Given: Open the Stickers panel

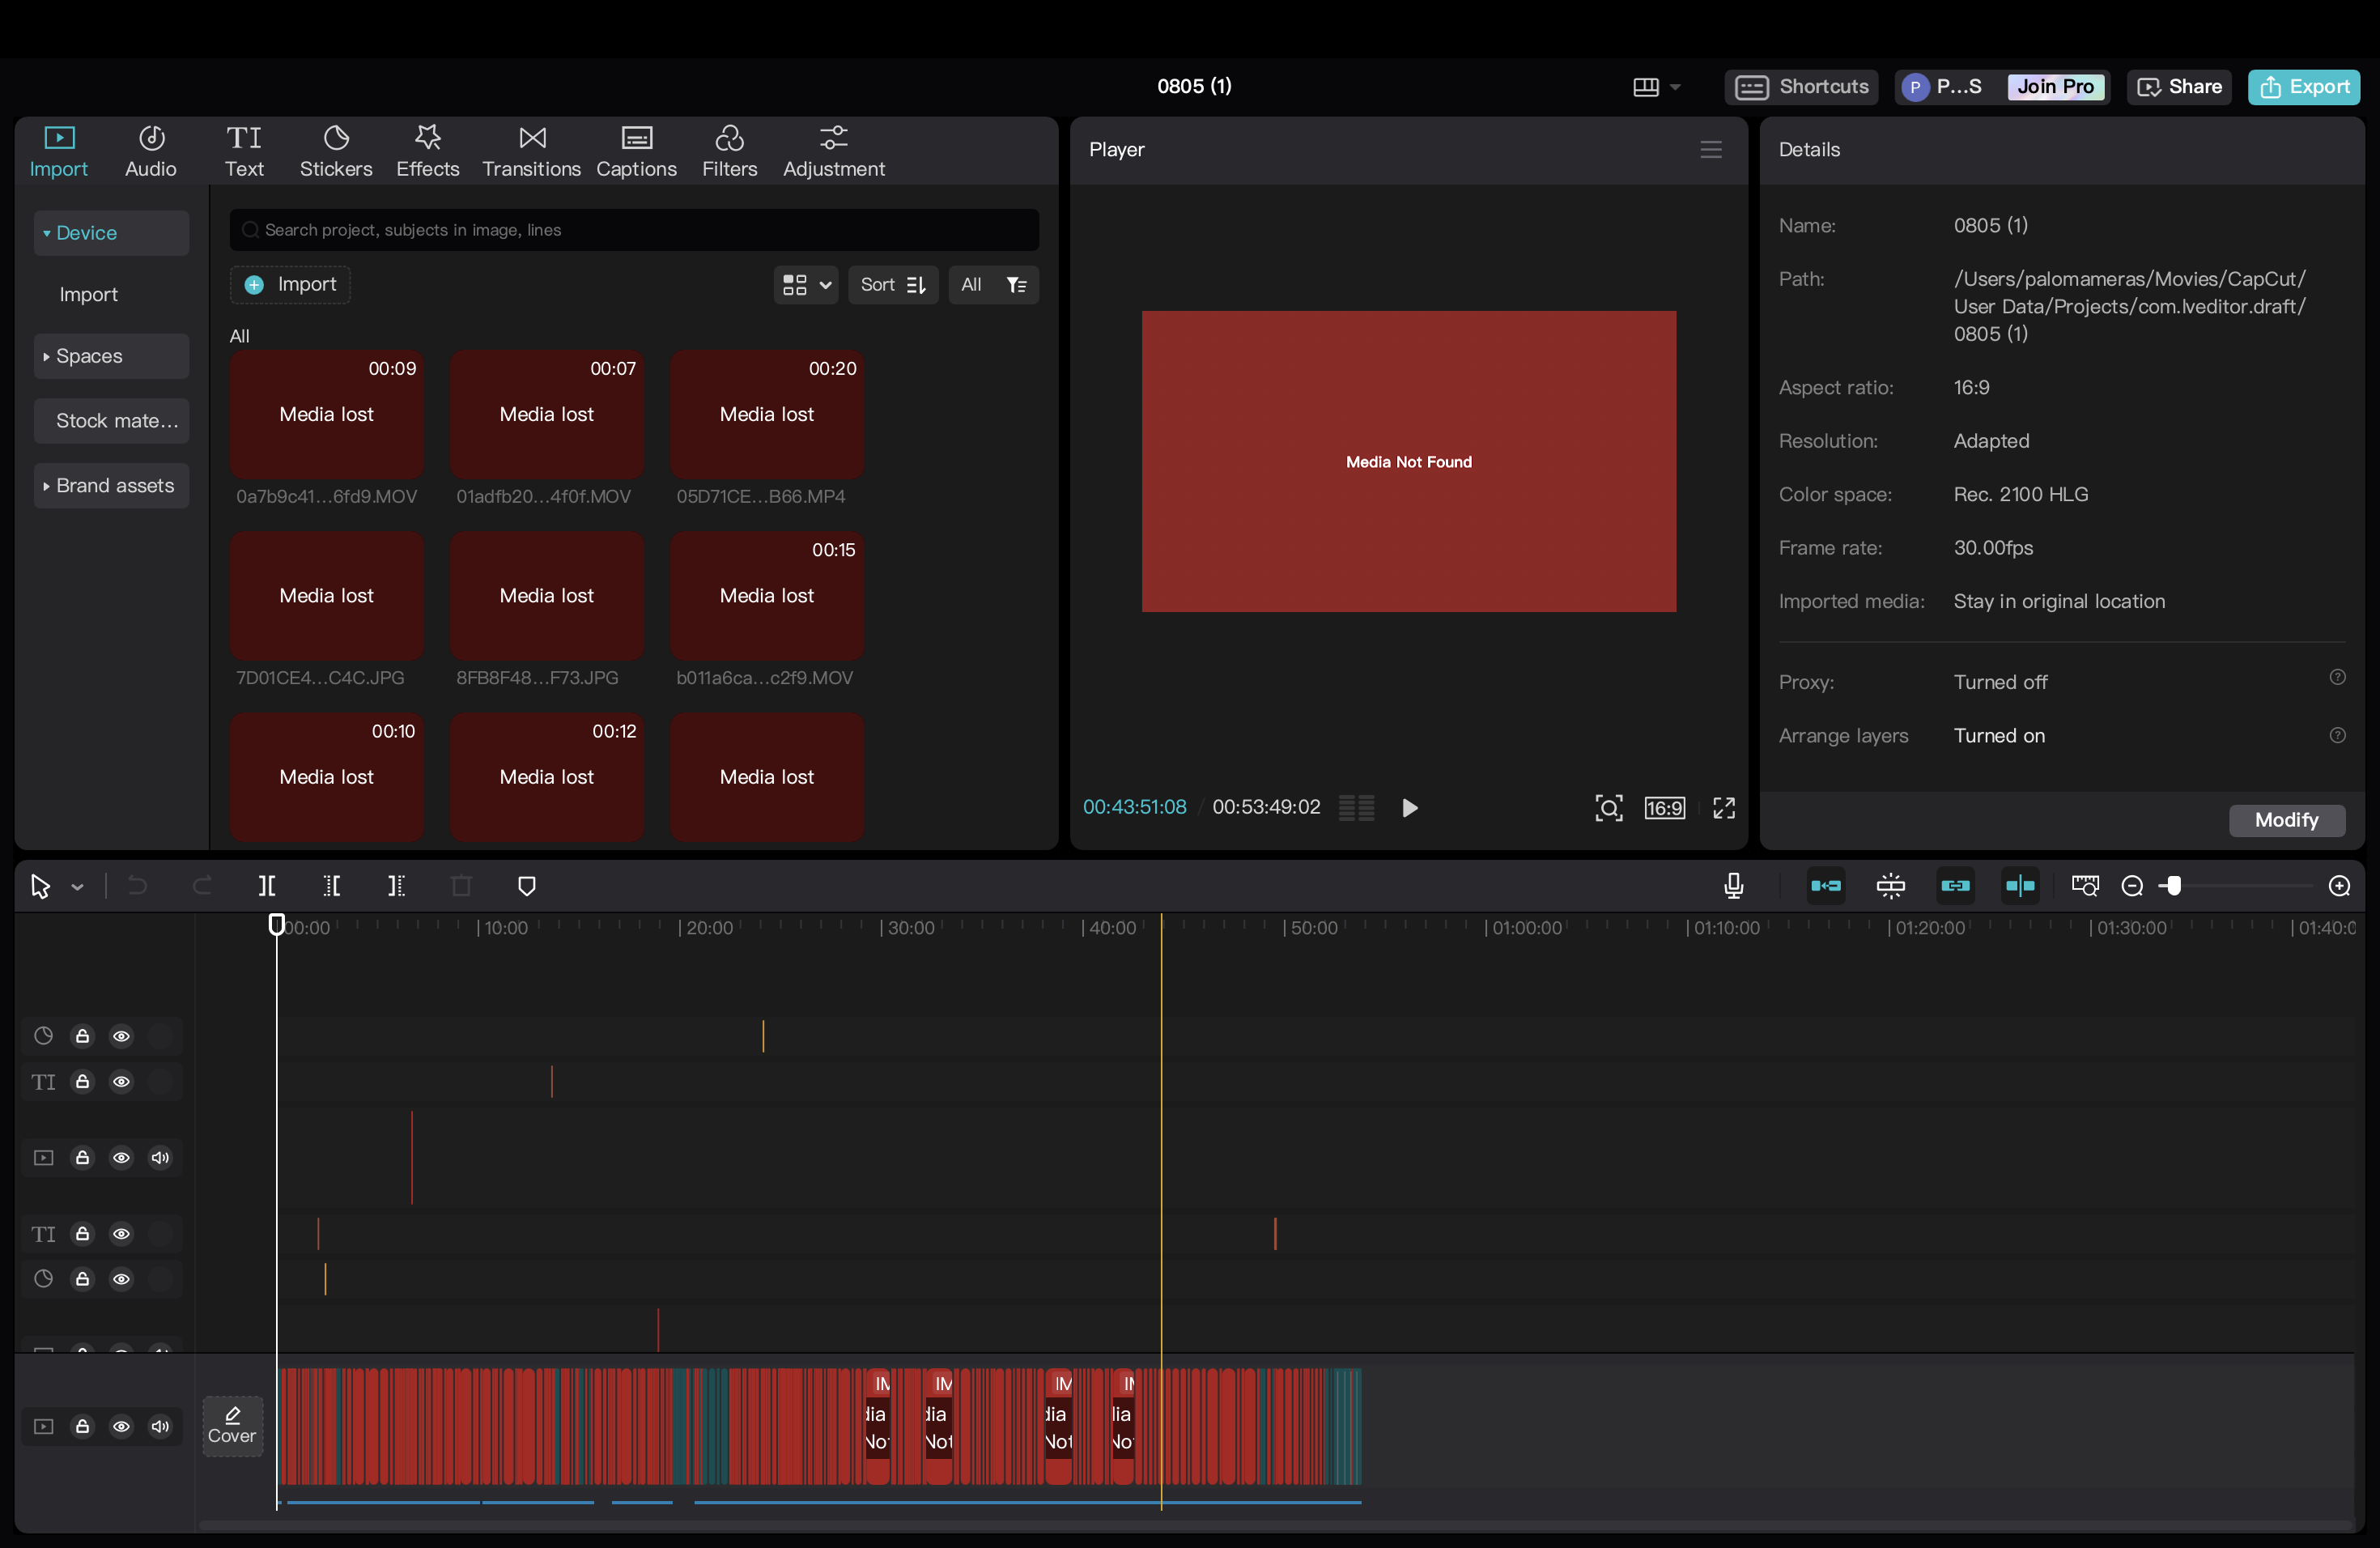Looking at the screenshot, I should pos(336,151).
